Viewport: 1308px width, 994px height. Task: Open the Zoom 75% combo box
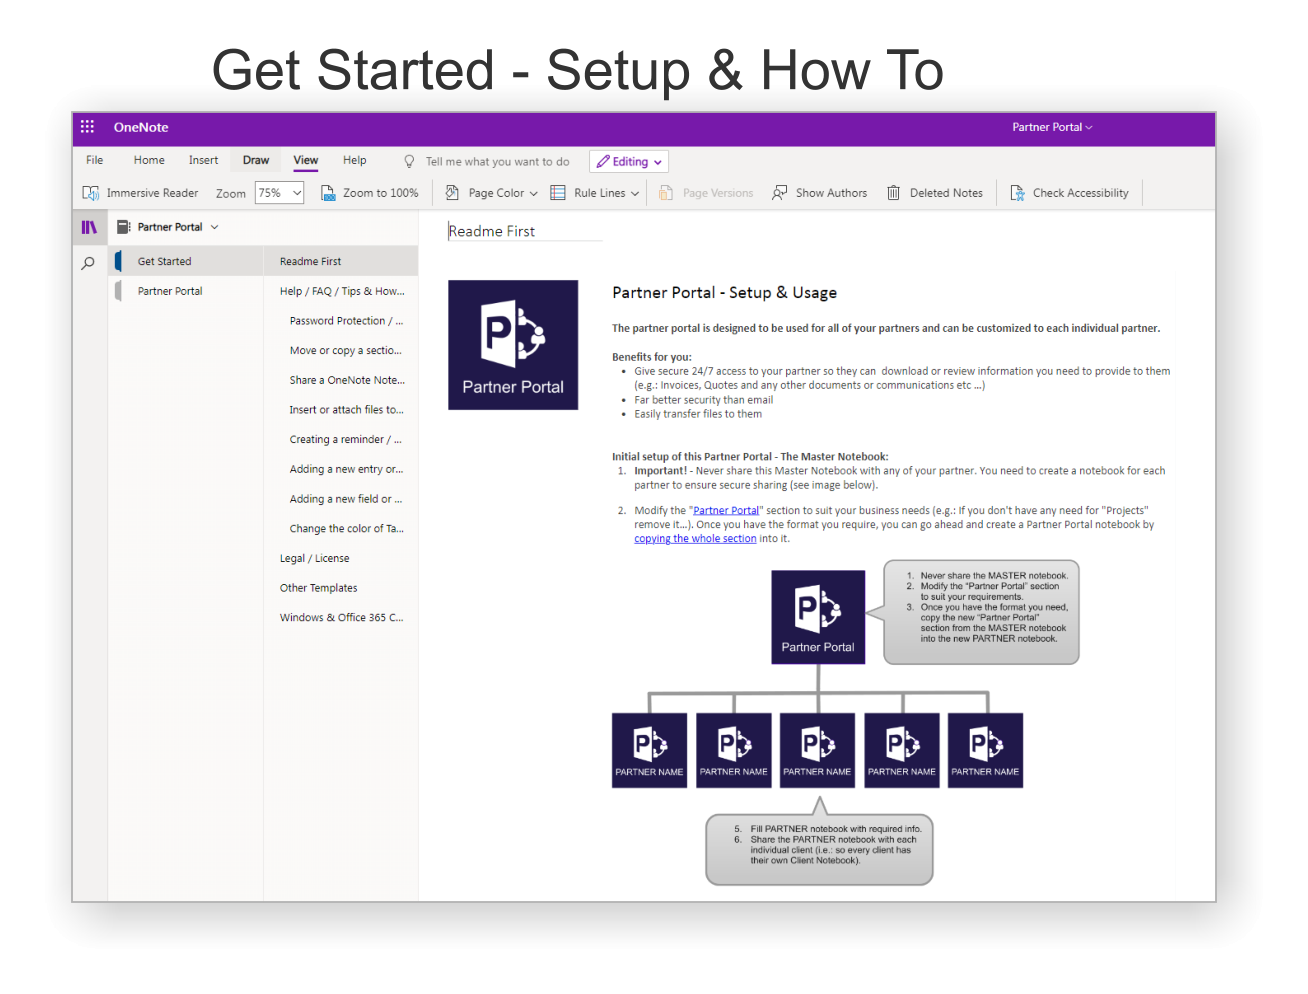click(x=279, y=193)
